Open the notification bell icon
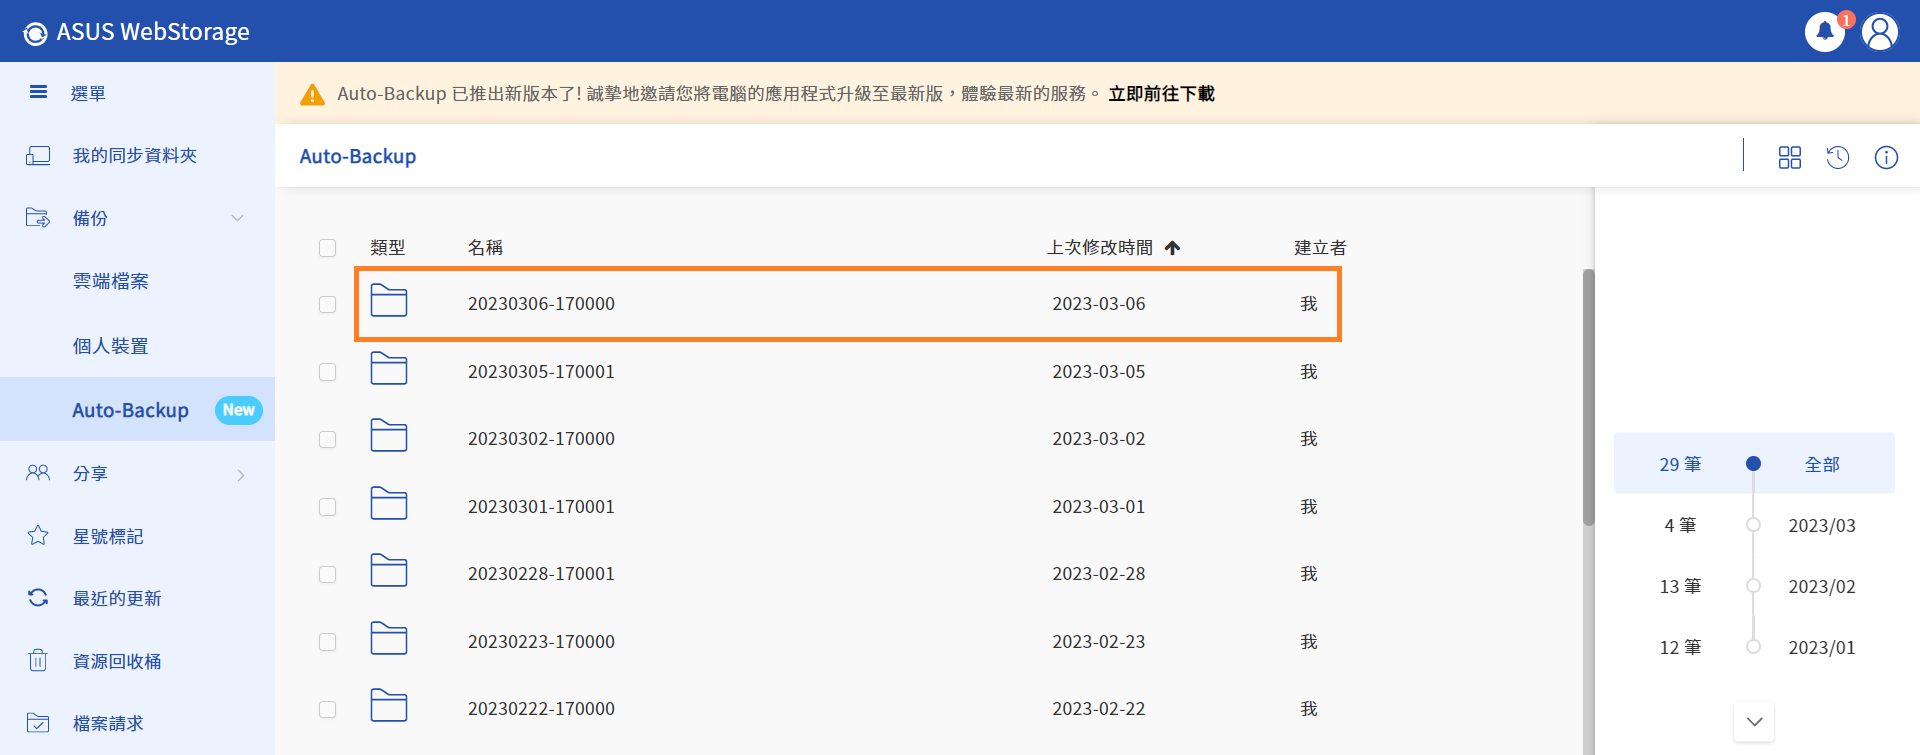 point(1824,32)
